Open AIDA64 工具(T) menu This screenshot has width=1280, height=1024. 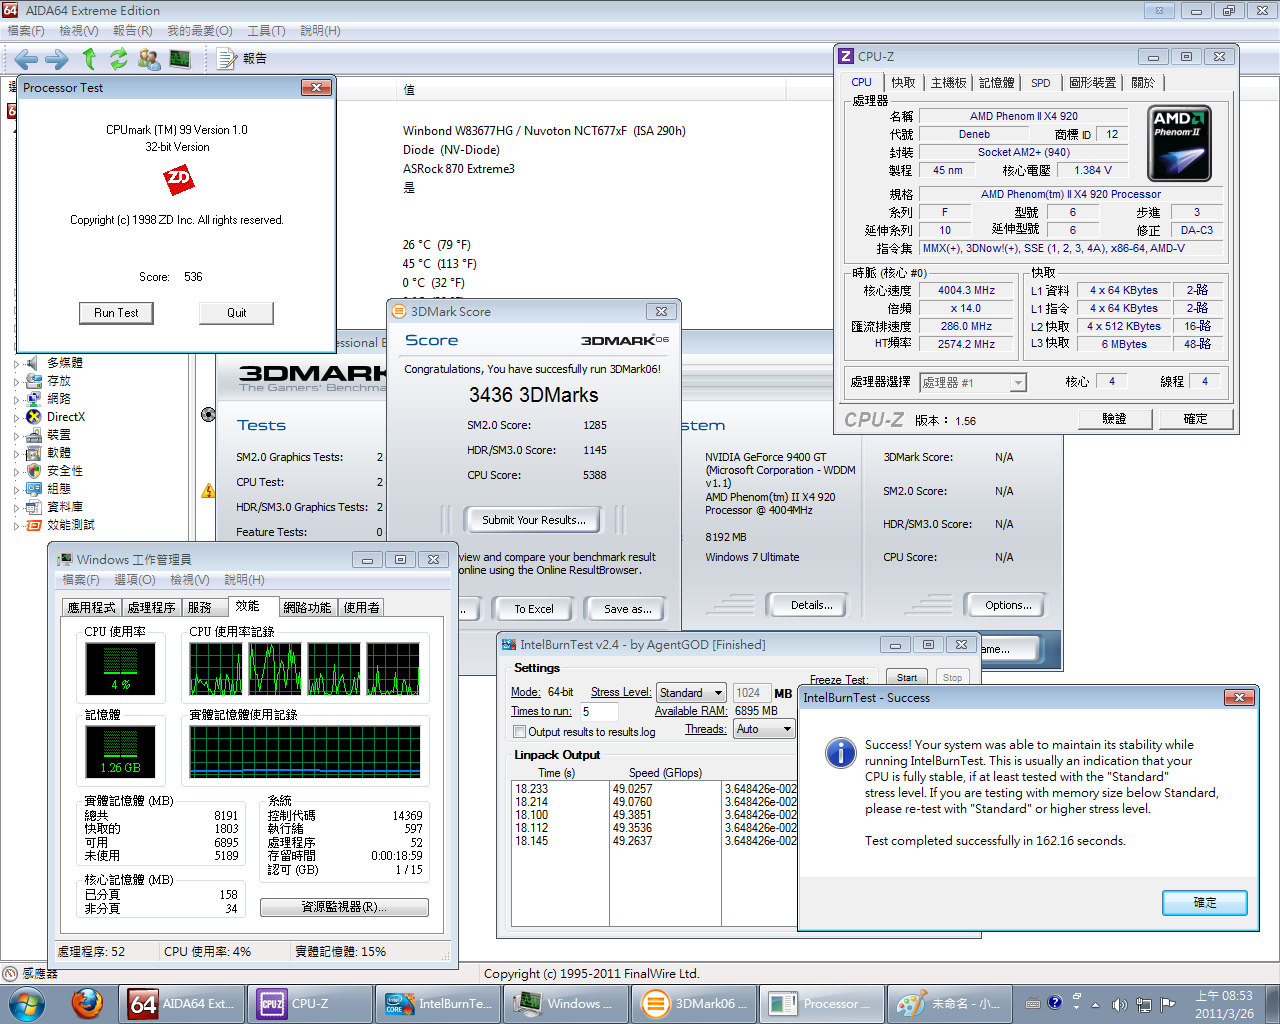coord(266,31)
